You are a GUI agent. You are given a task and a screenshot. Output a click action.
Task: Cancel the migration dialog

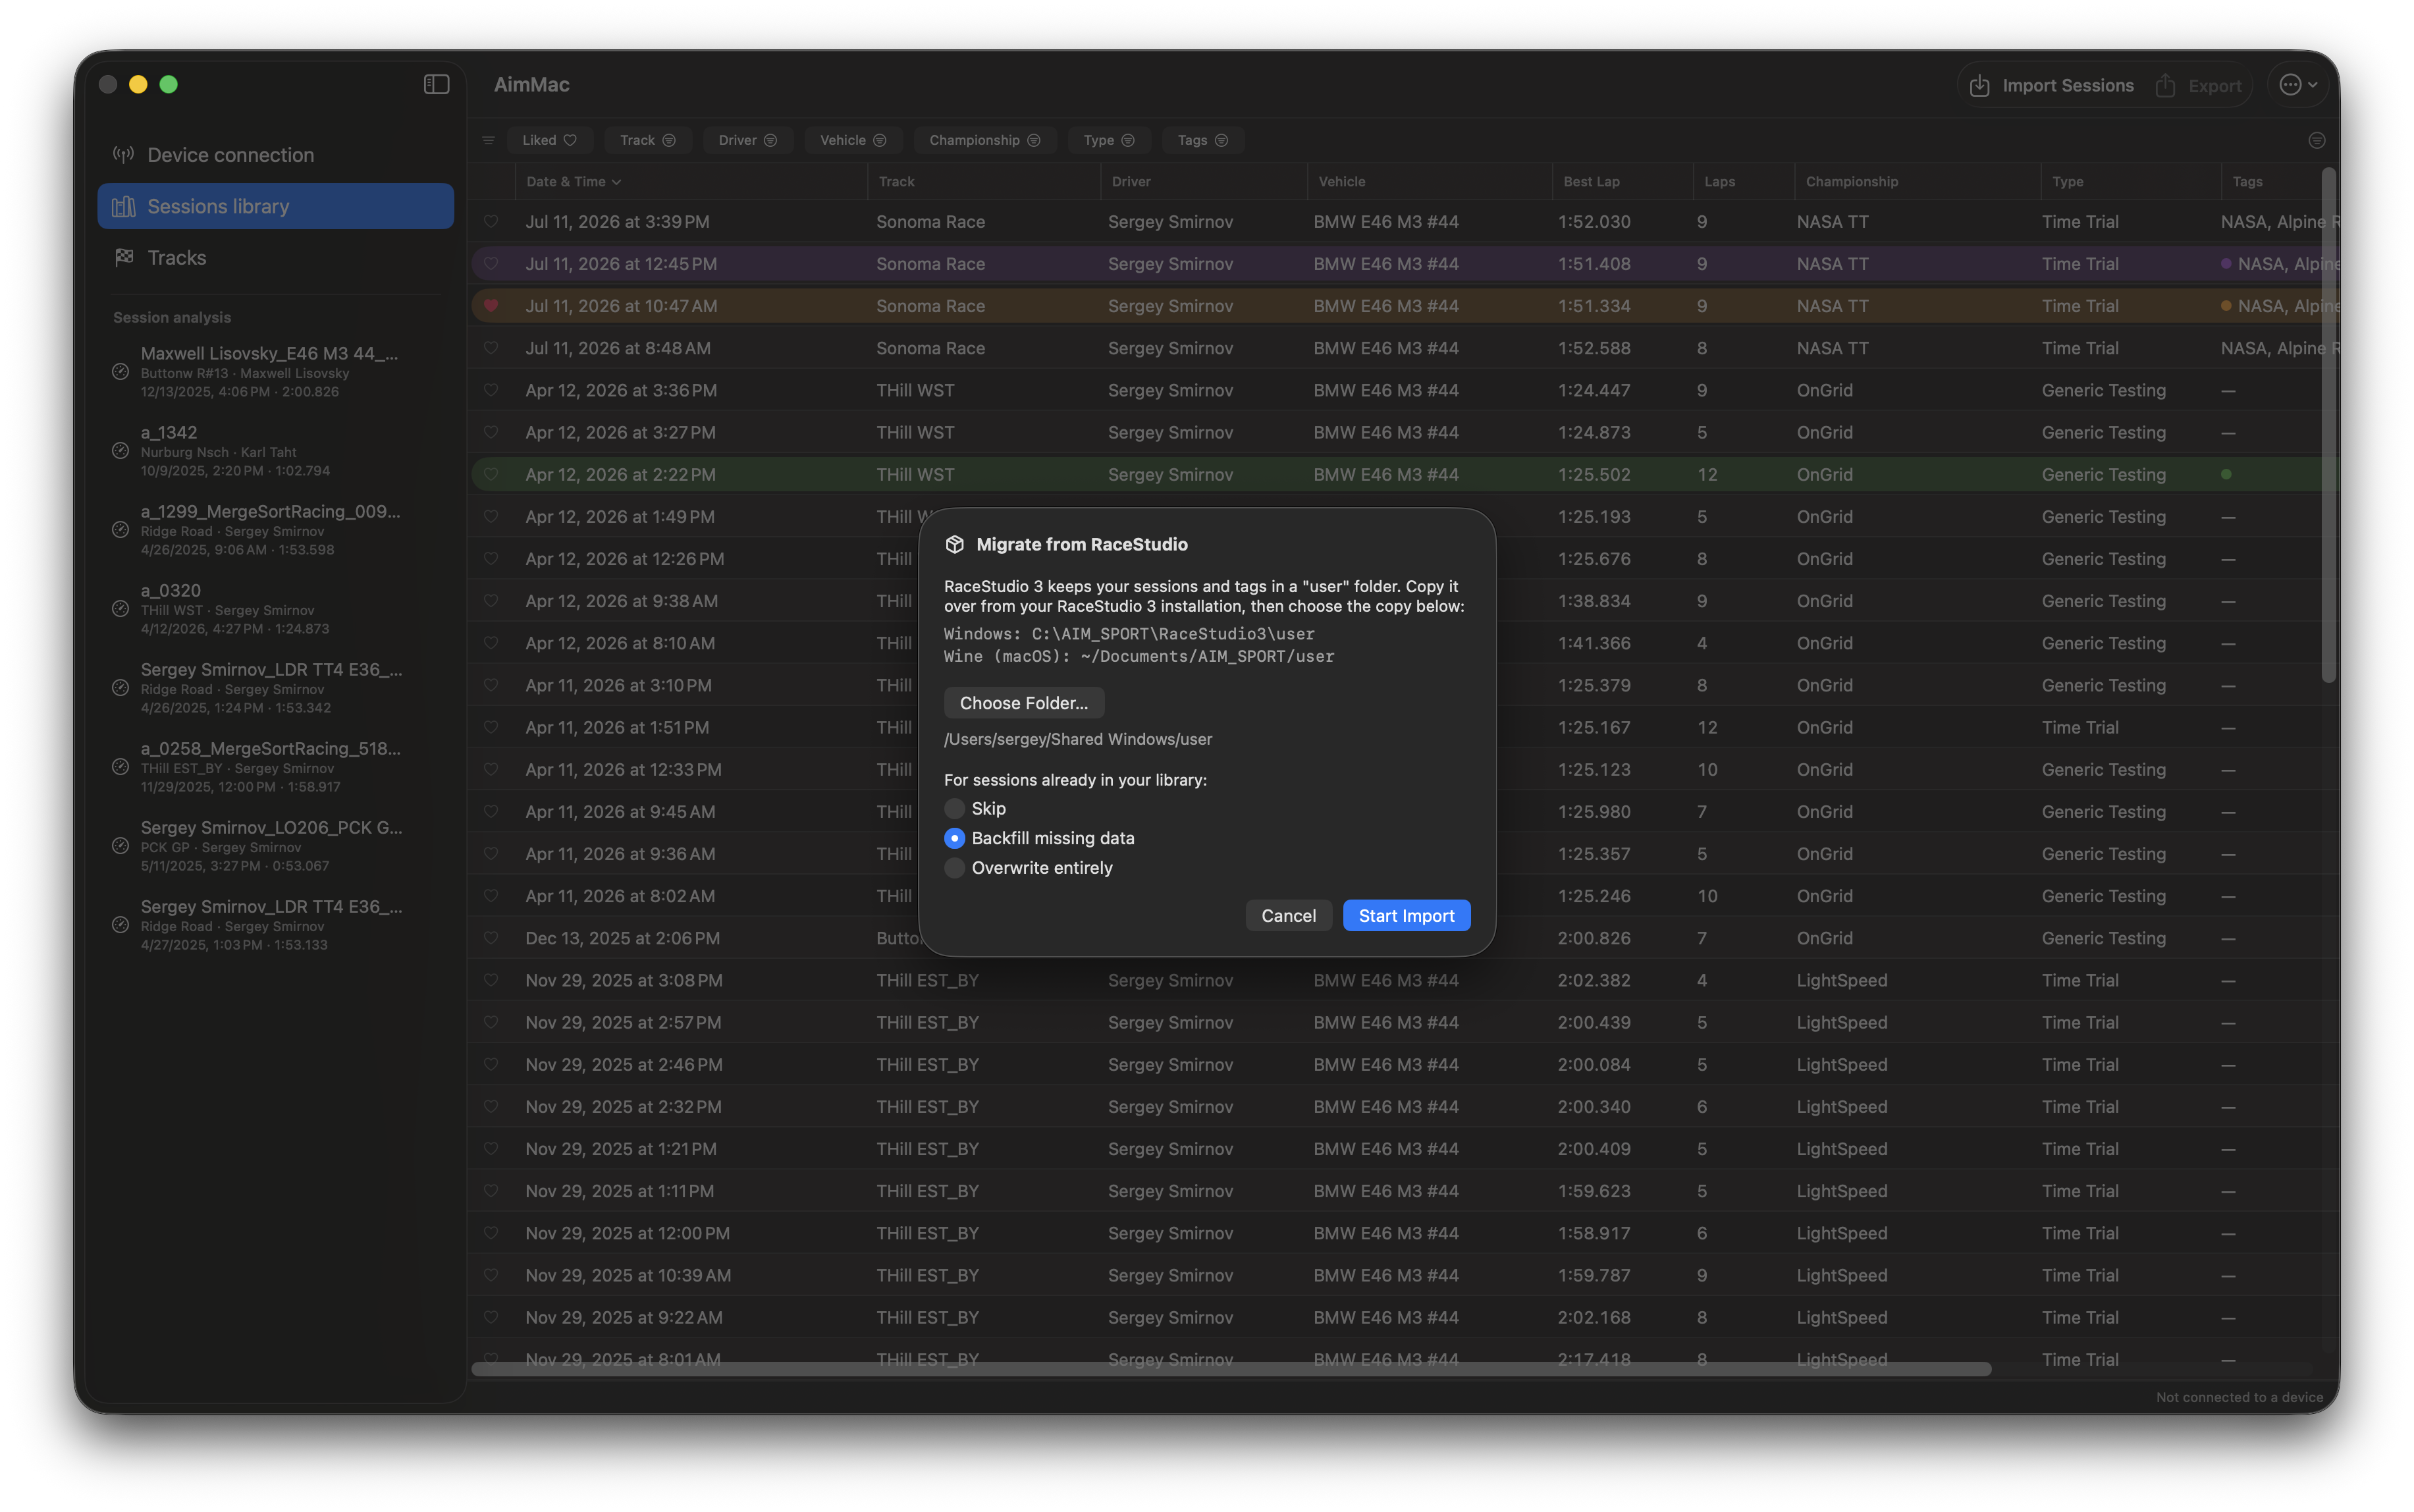(x=1288, y=915)
